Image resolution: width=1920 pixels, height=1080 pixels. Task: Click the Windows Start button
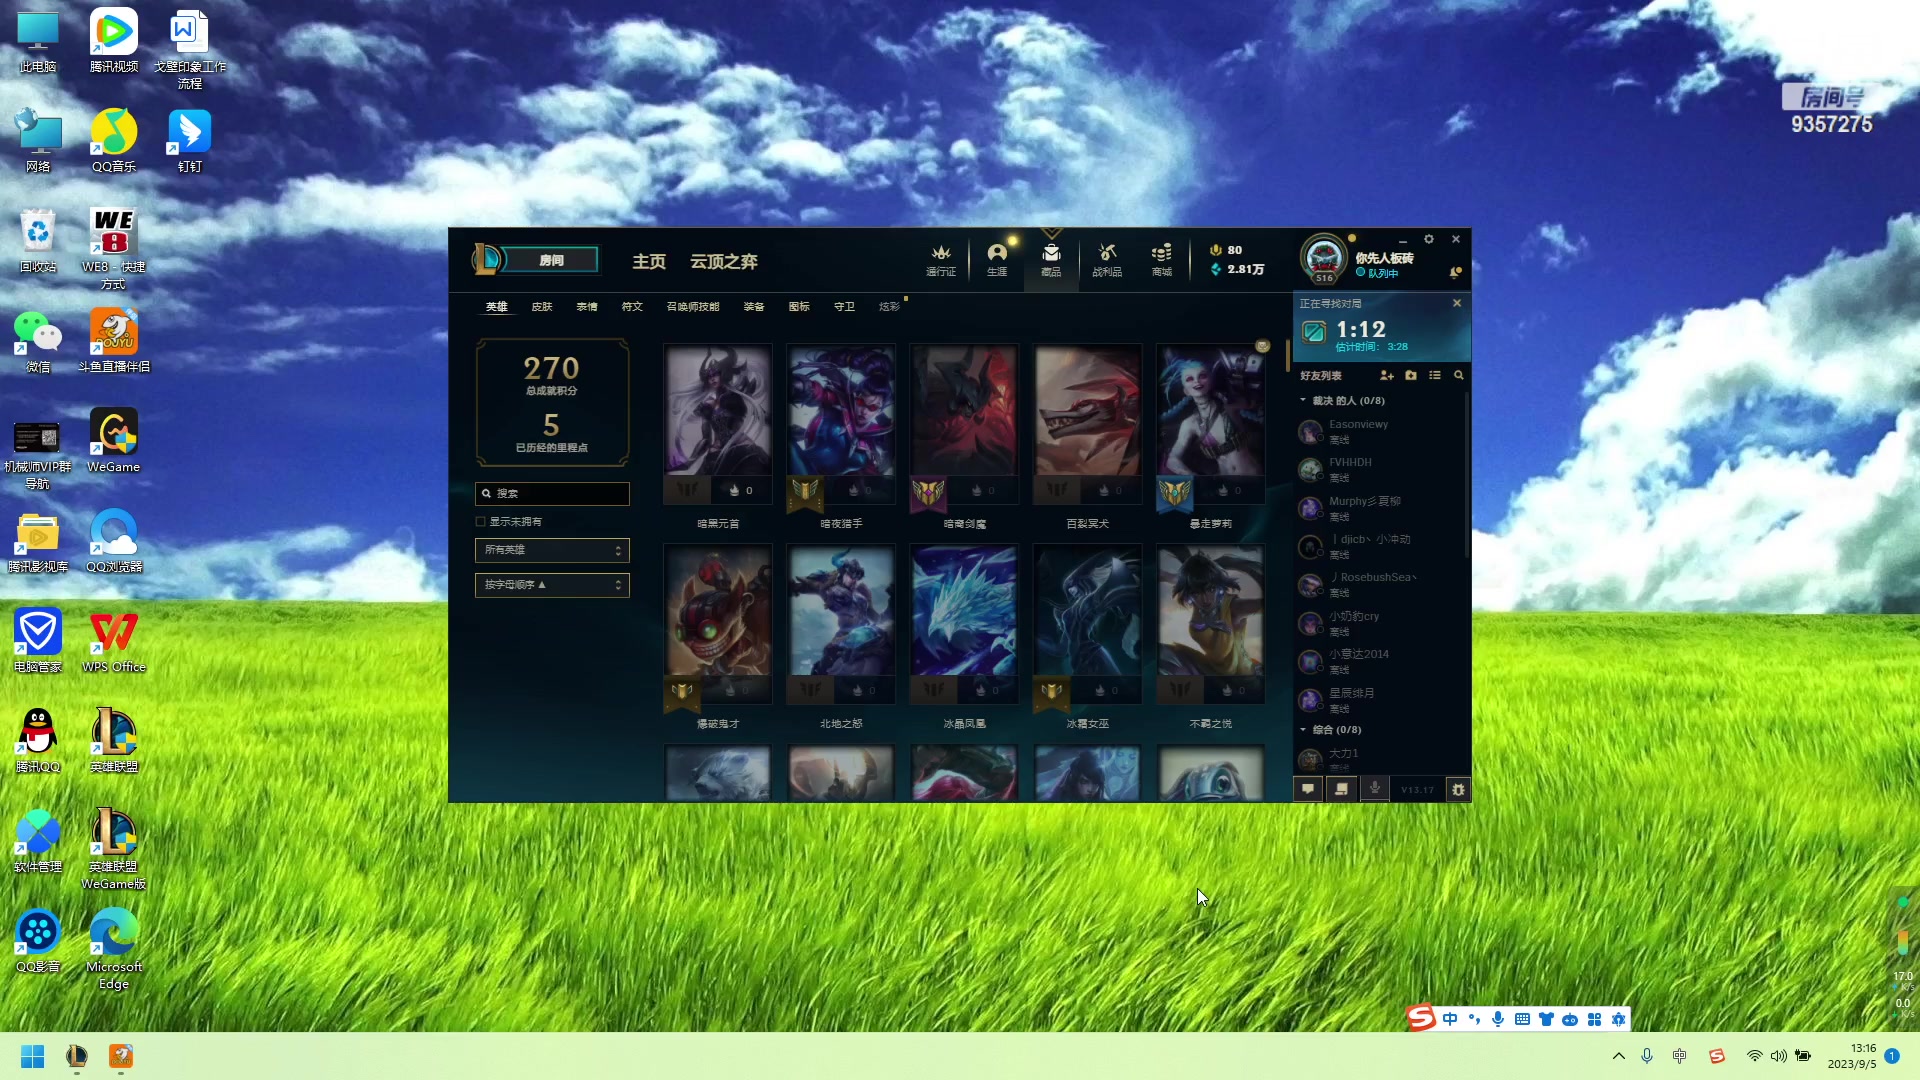click(x=33, y=1056)
